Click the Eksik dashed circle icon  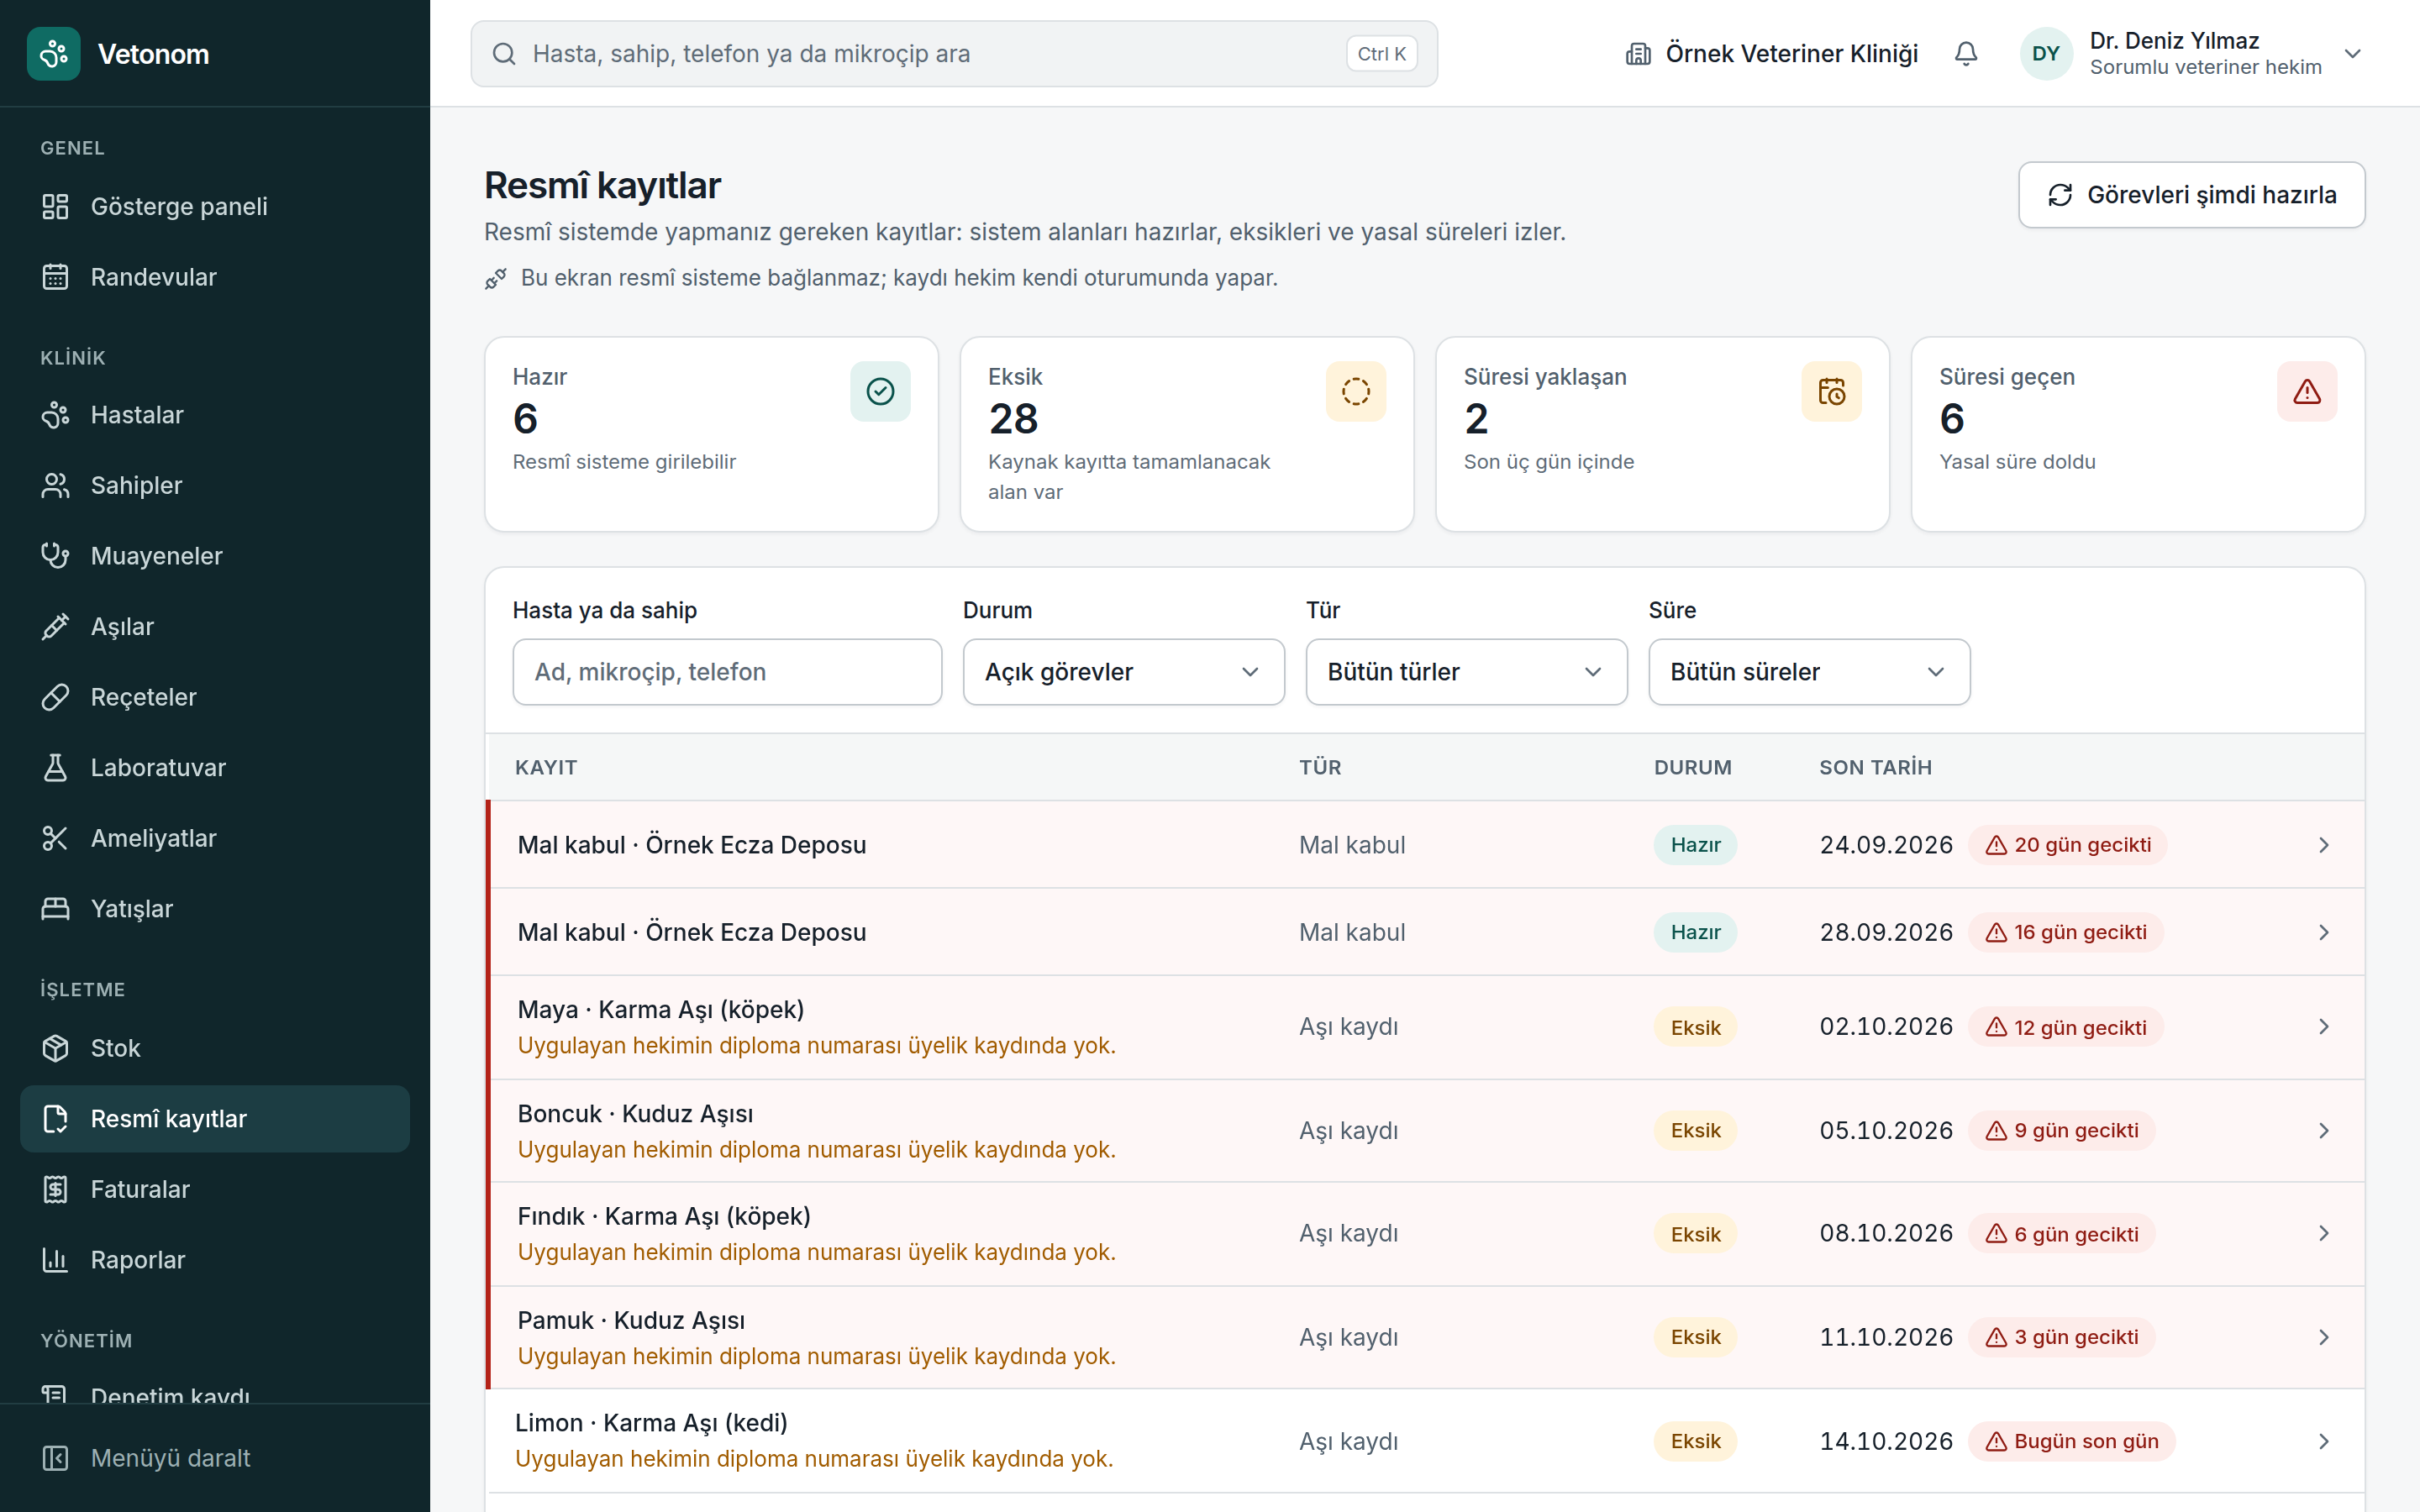tap(1356, 391)
